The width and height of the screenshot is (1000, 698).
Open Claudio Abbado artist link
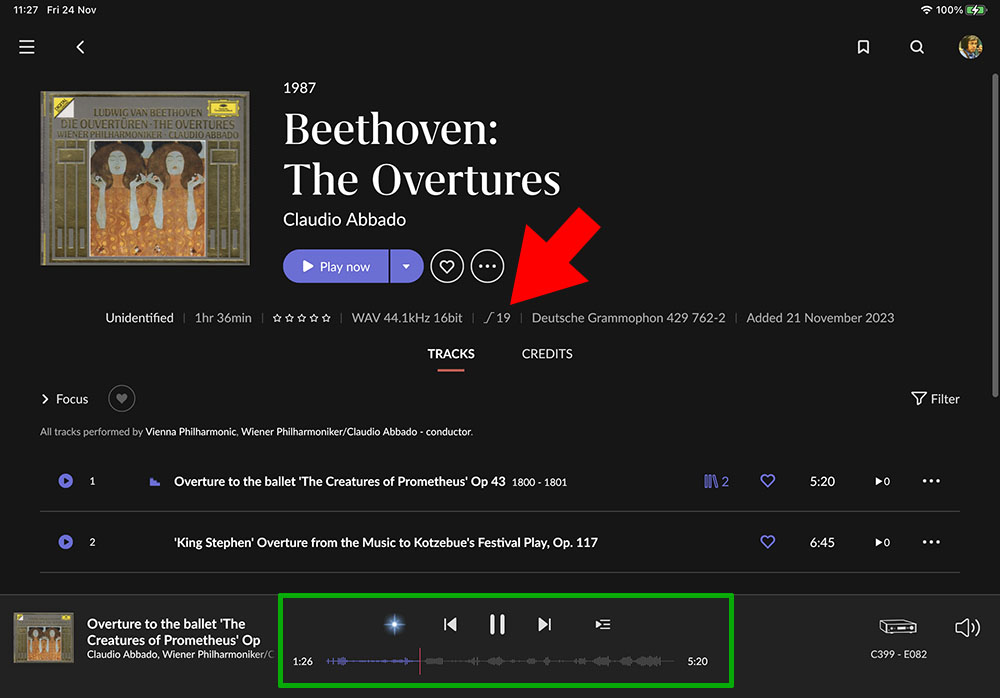(x=345, y=219)
